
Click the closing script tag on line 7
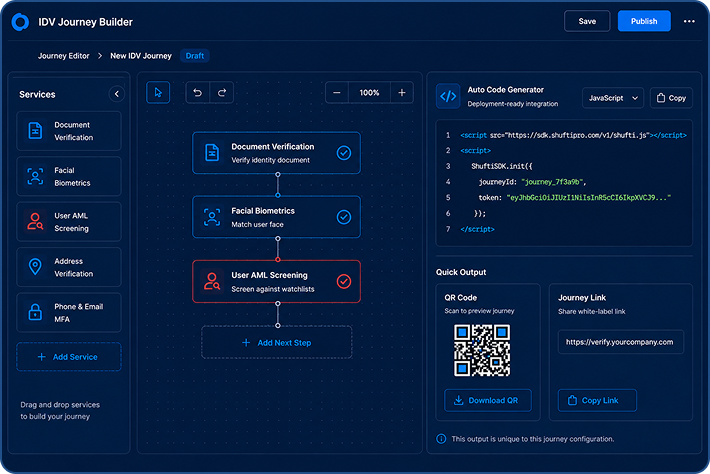point(477,229)
